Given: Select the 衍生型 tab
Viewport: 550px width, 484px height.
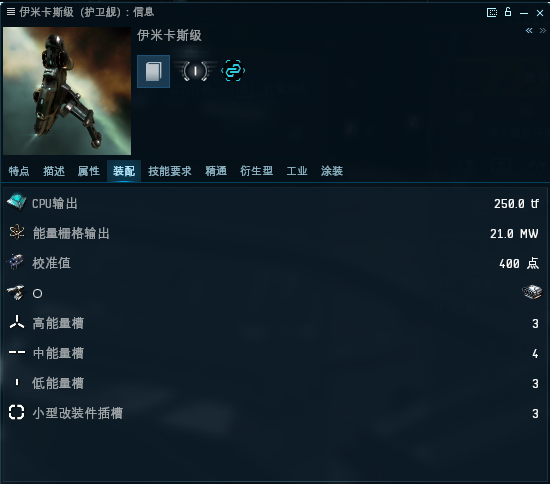Looking at the screenshot, I should coord(256,171).
